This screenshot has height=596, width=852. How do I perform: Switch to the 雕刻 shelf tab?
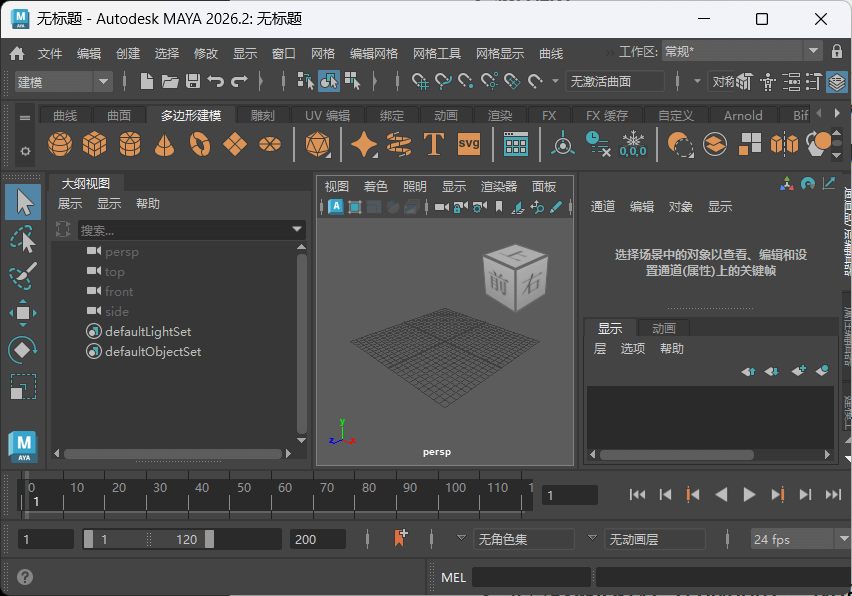(x=262, y=115)
